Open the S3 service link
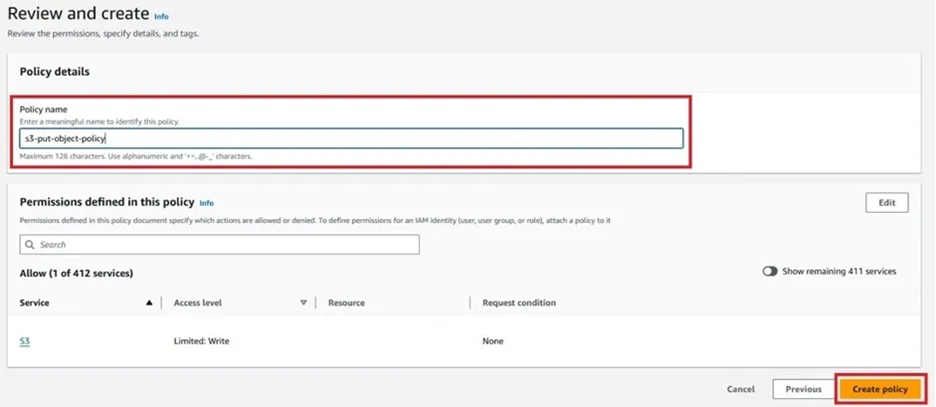936x407 pixels. coord(25,341)
